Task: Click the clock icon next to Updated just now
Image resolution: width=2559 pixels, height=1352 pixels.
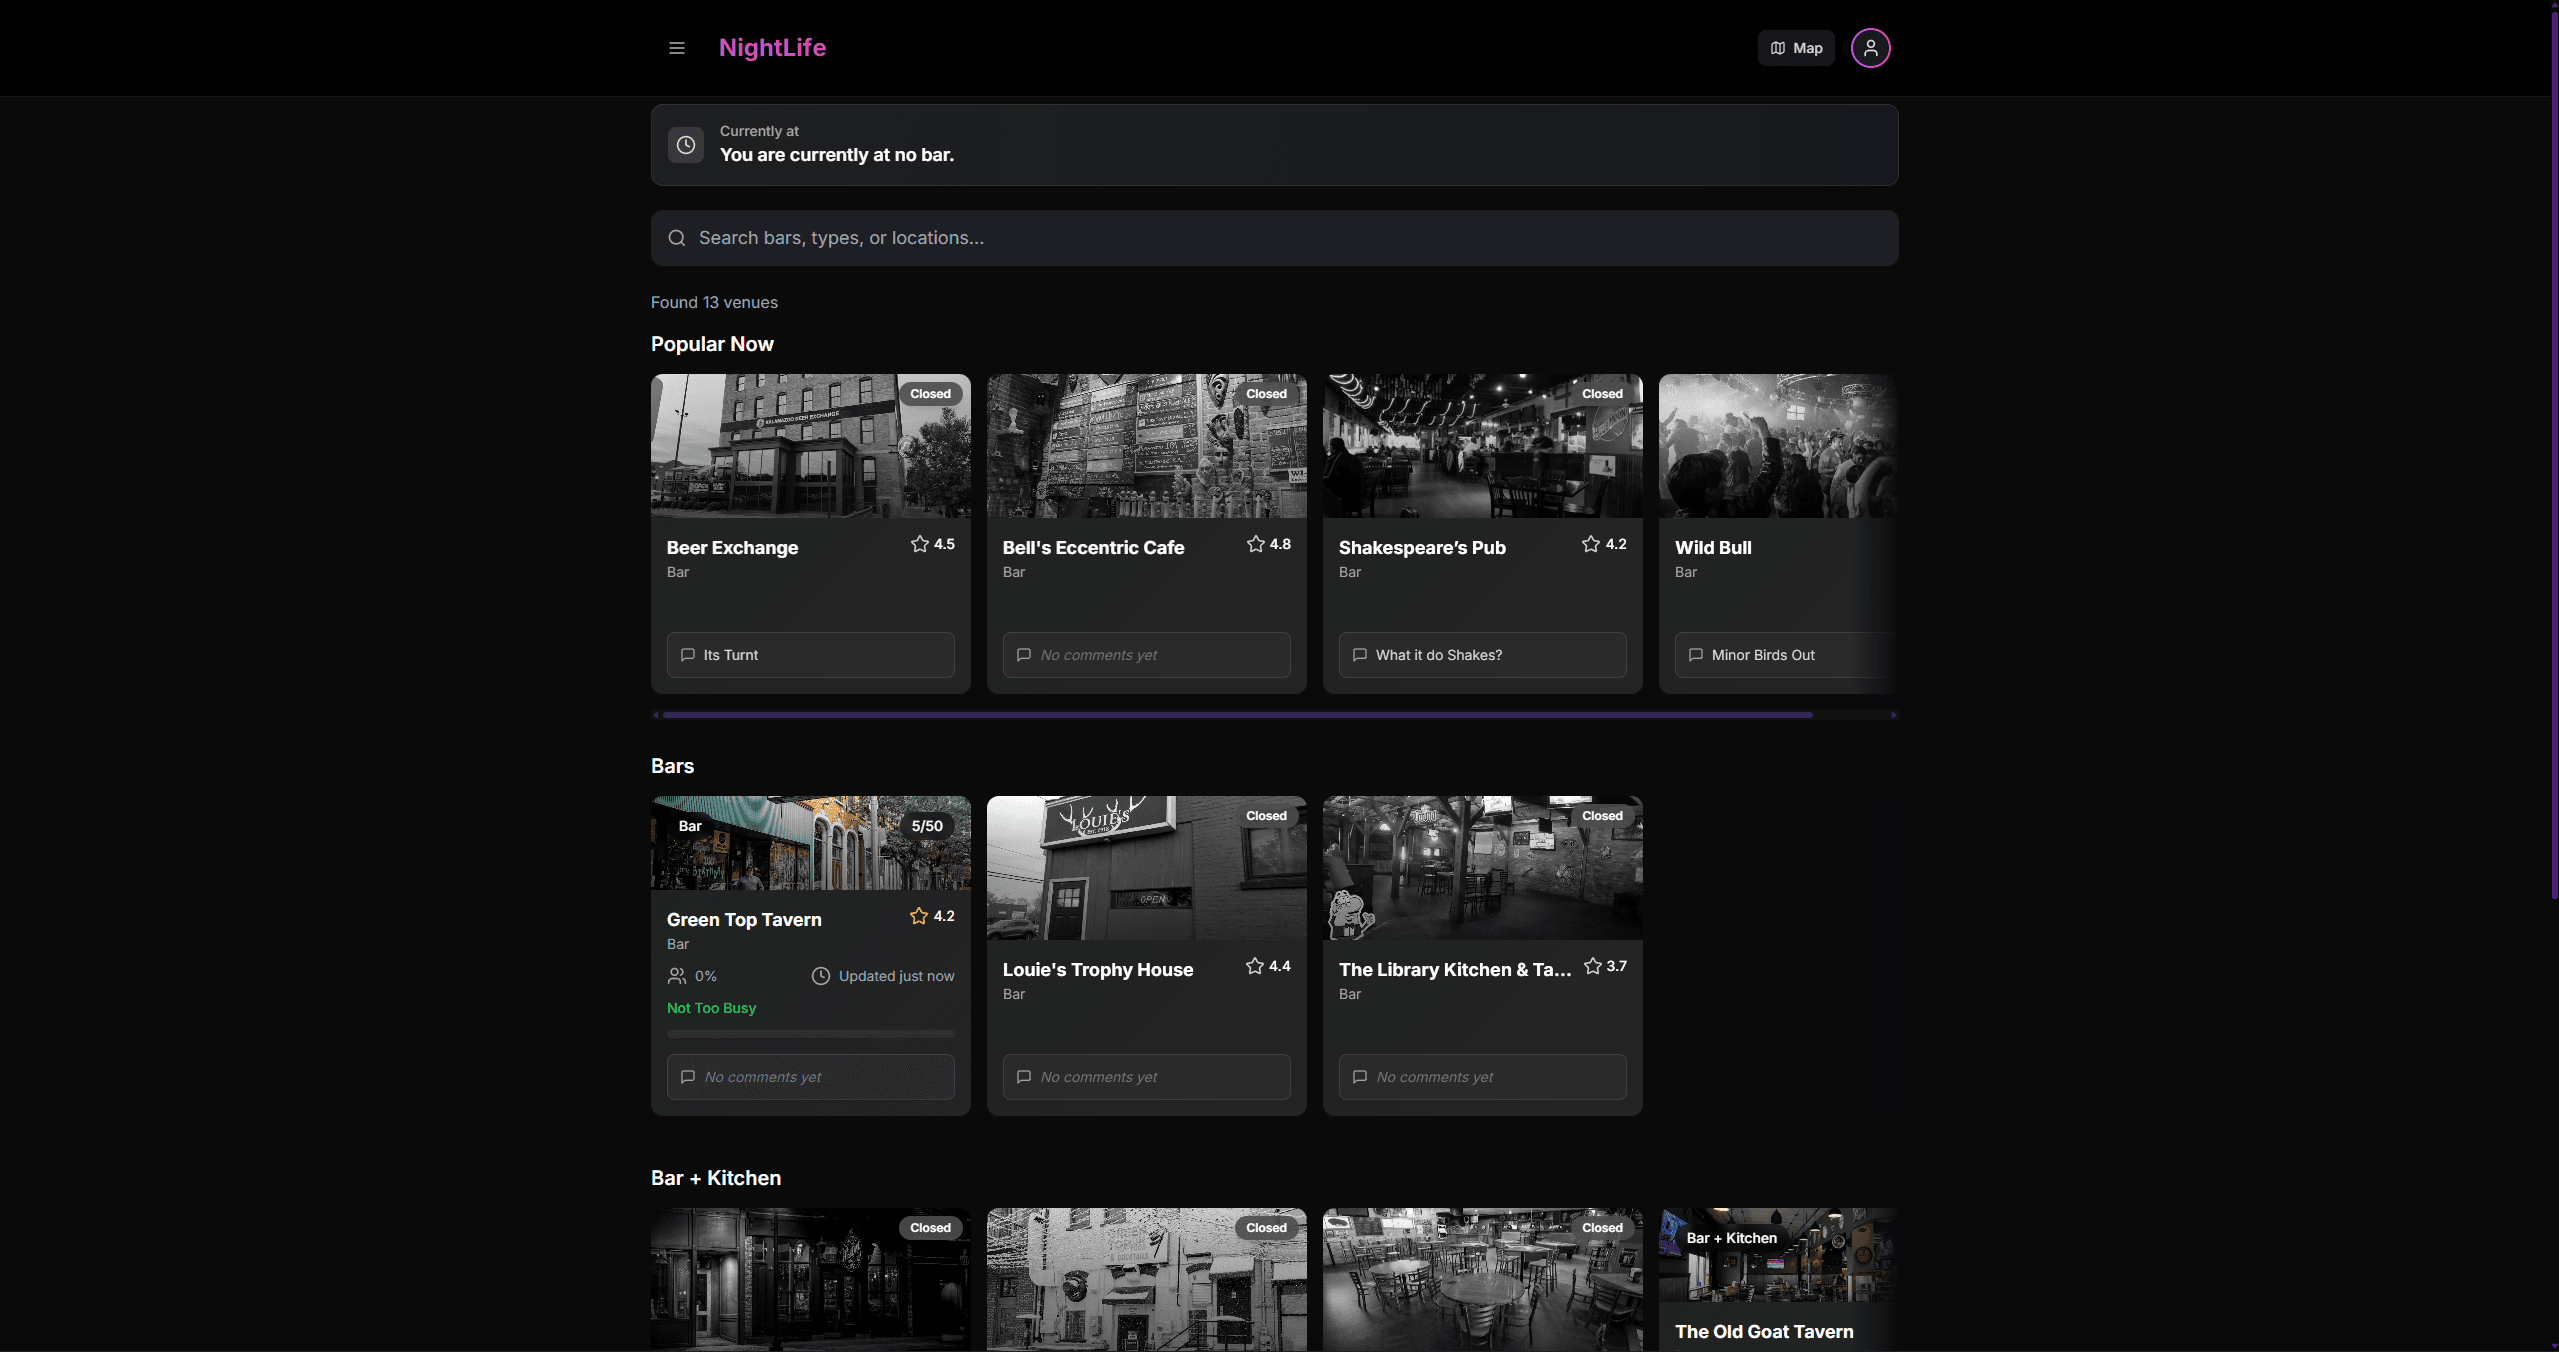Action: 820,975
